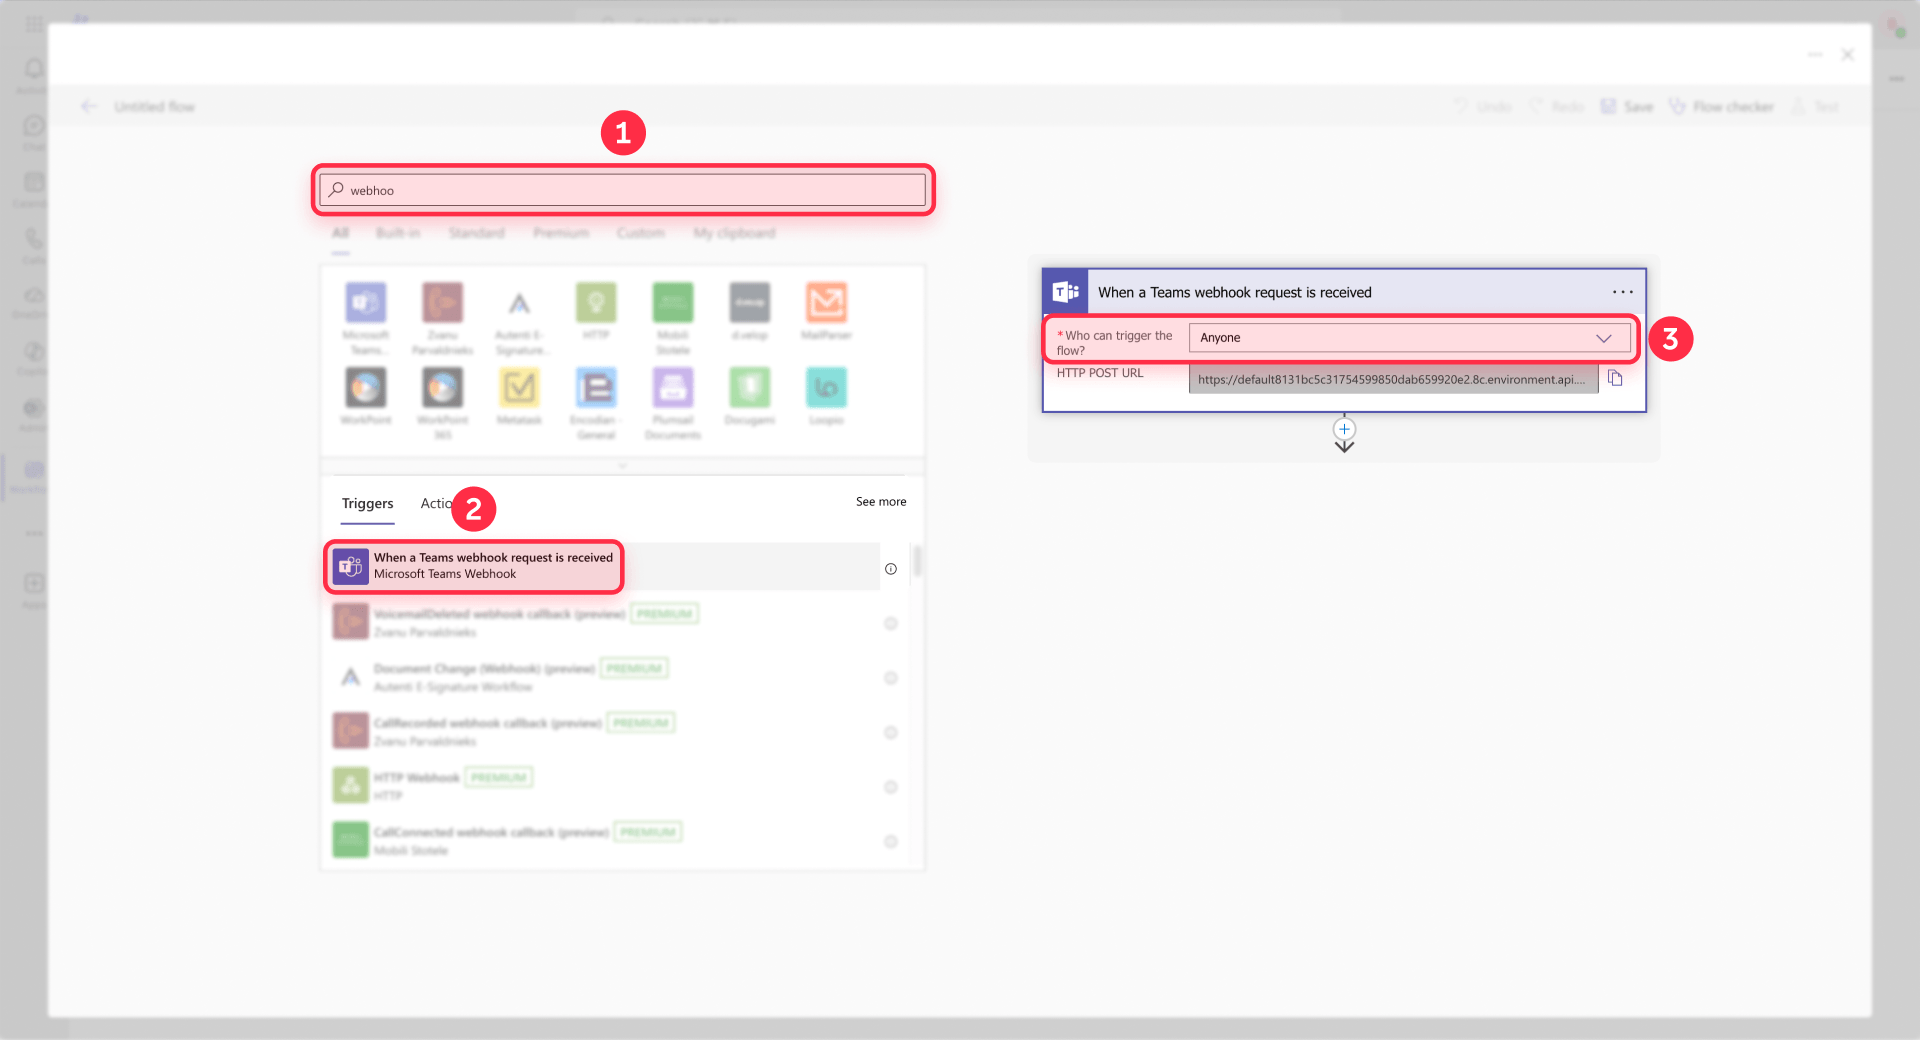Open the Flow checker

coord(1721,106)
